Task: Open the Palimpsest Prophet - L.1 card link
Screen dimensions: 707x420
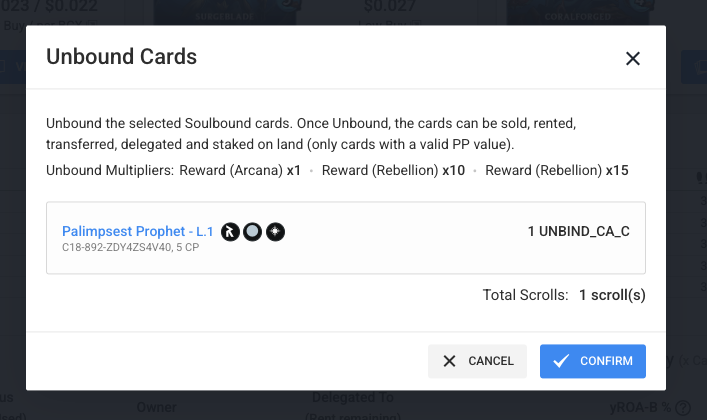Action: pyautogui.click(x=137, y=231)
